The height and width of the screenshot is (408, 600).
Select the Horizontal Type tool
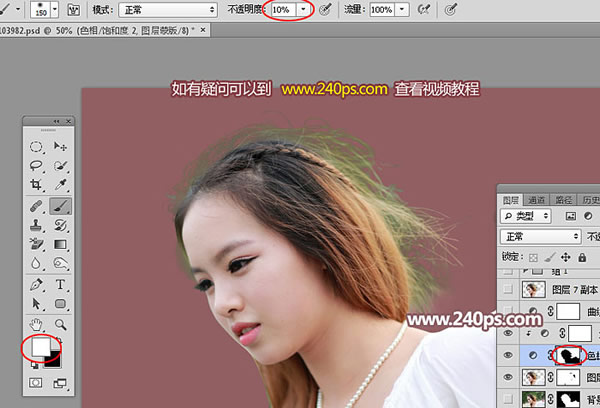(x=60, y=284)
